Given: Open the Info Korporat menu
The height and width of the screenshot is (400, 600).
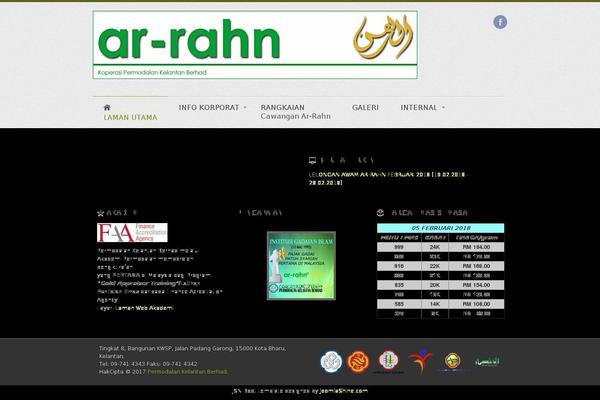Looking at the screenshot, I should [x=209, y=108].
